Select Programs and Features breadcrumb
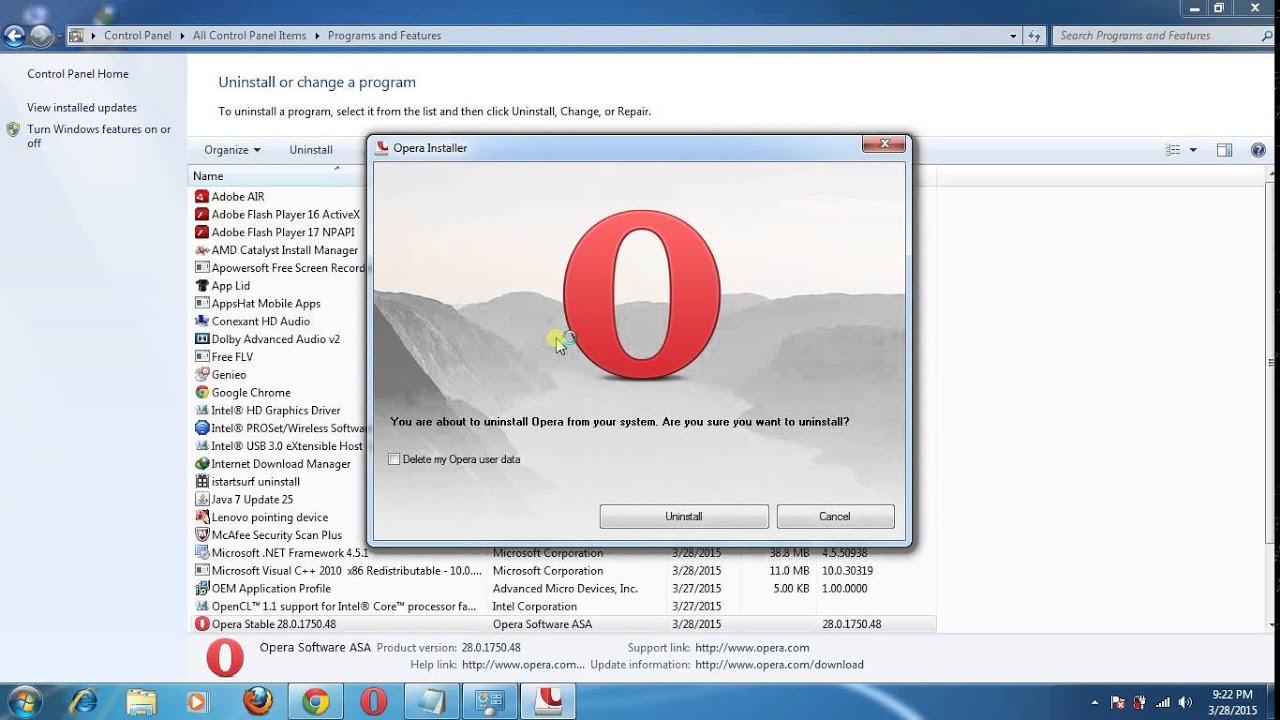 coord(384,36)
